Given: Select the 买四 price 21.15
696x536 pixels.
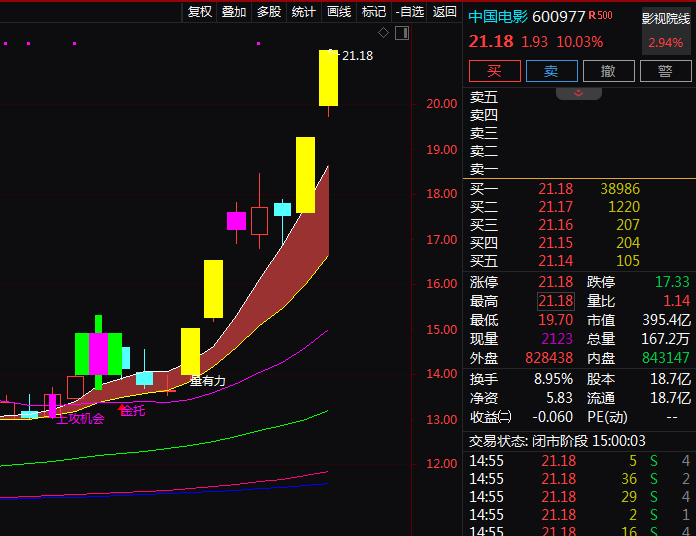Looking at the screenshot, I should pos(556,243).
